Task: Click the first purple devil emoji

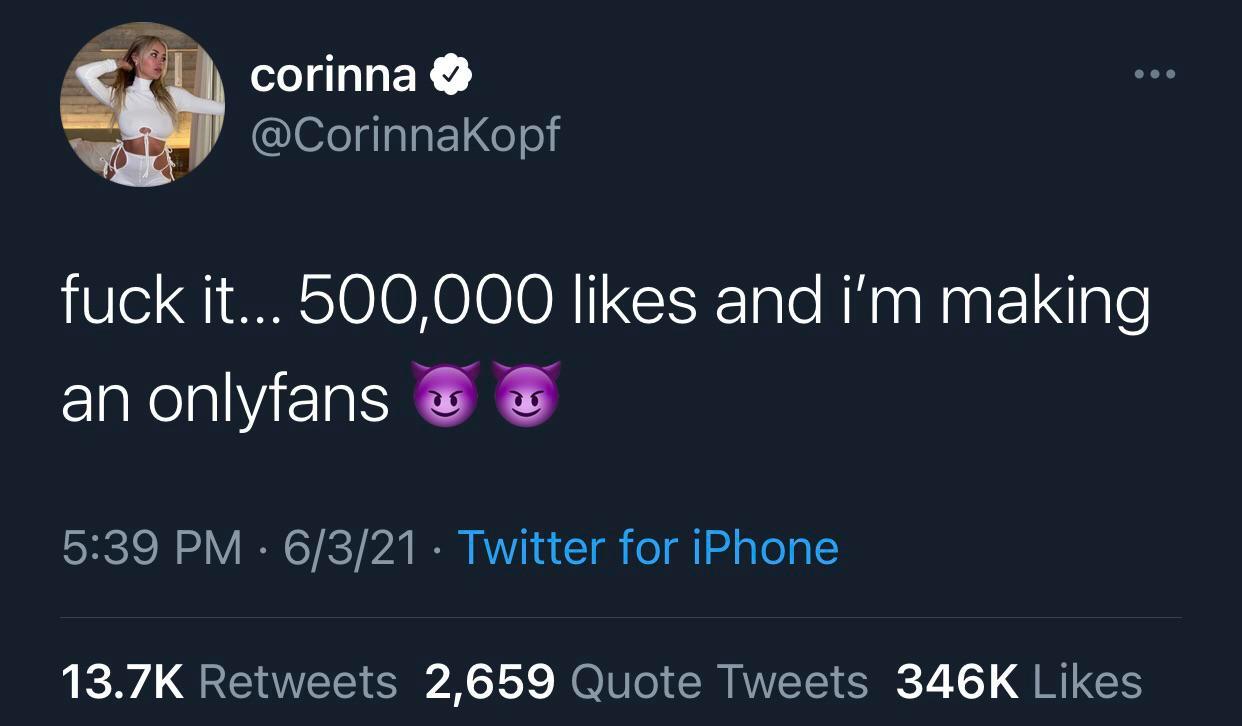Action: point(446,395)
